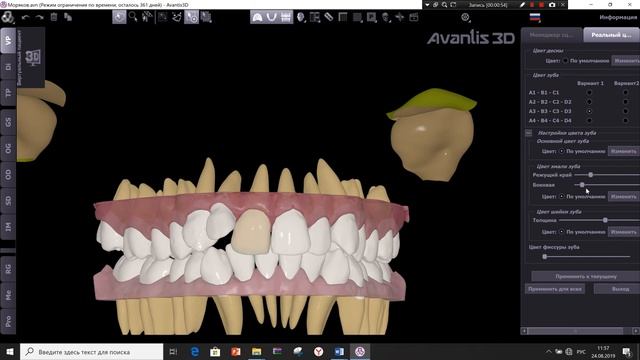The width and height of the screenshot is (640, 360).
Task: Open Microsoft Edge from the taskbar
Action: [x=195, y=351]
